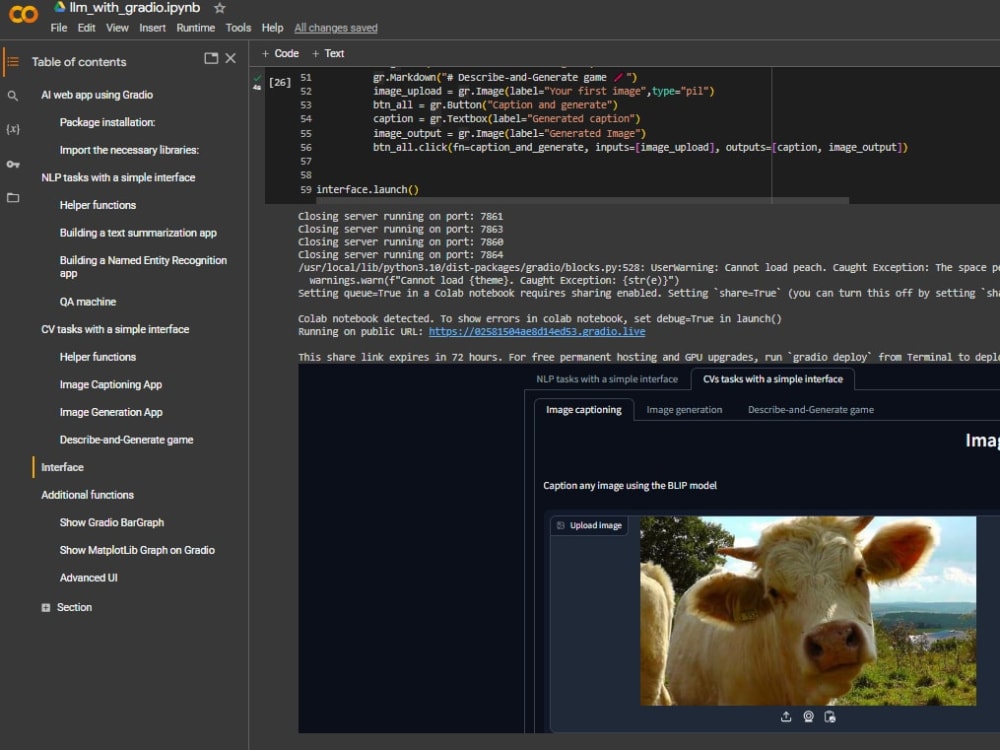
Task: Click the paste from clipboard icon below photo
Action: [x=830, y=717]
